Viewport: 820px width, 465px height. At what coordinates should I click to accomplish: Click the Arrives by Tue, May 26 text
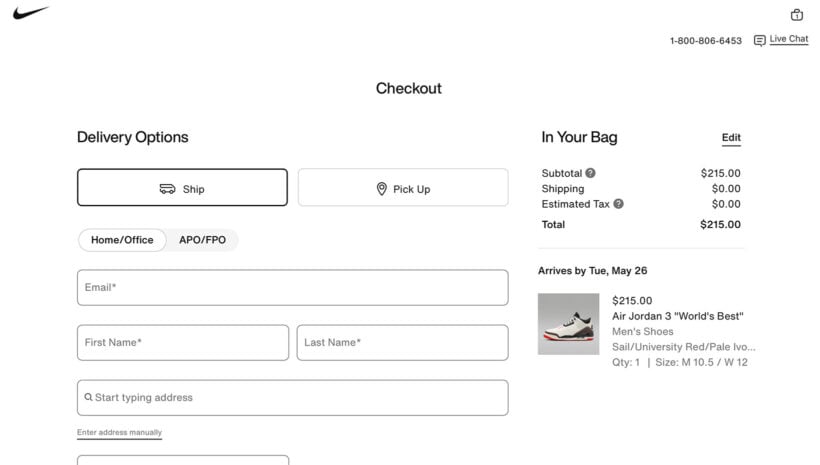593,270
